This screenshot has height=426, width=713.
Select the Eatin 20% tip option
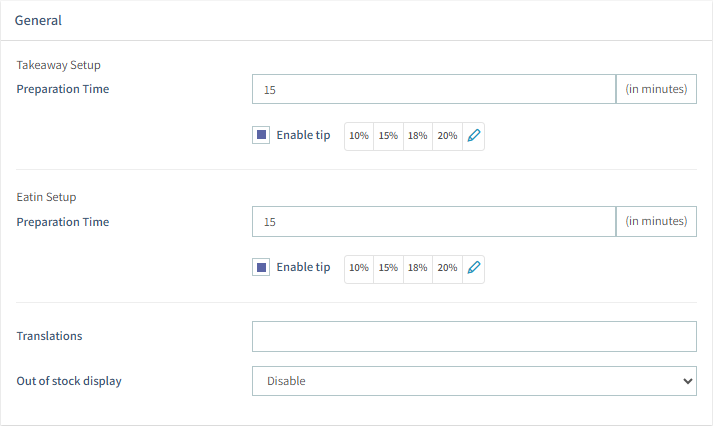(x=447, y=268)
